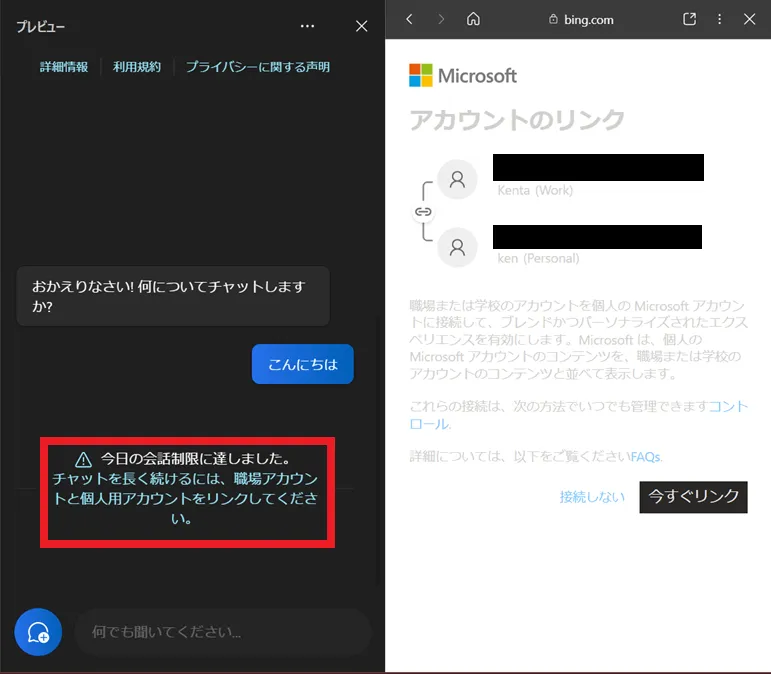Click 接続しない to decline linking
Viewport: 771px width, 674px height.
point(592,497)
